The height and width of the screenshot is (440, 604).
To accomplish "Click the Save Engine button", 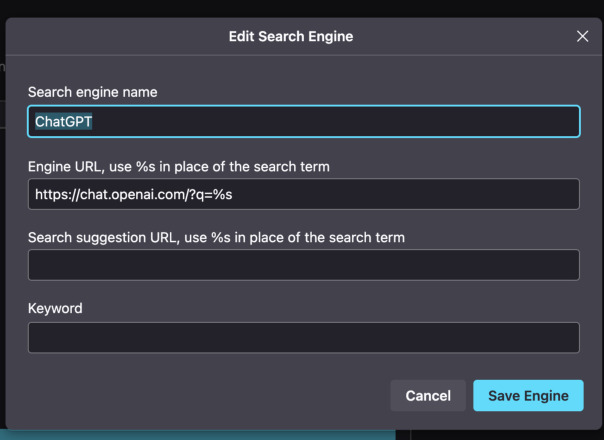I will [528, 396].
